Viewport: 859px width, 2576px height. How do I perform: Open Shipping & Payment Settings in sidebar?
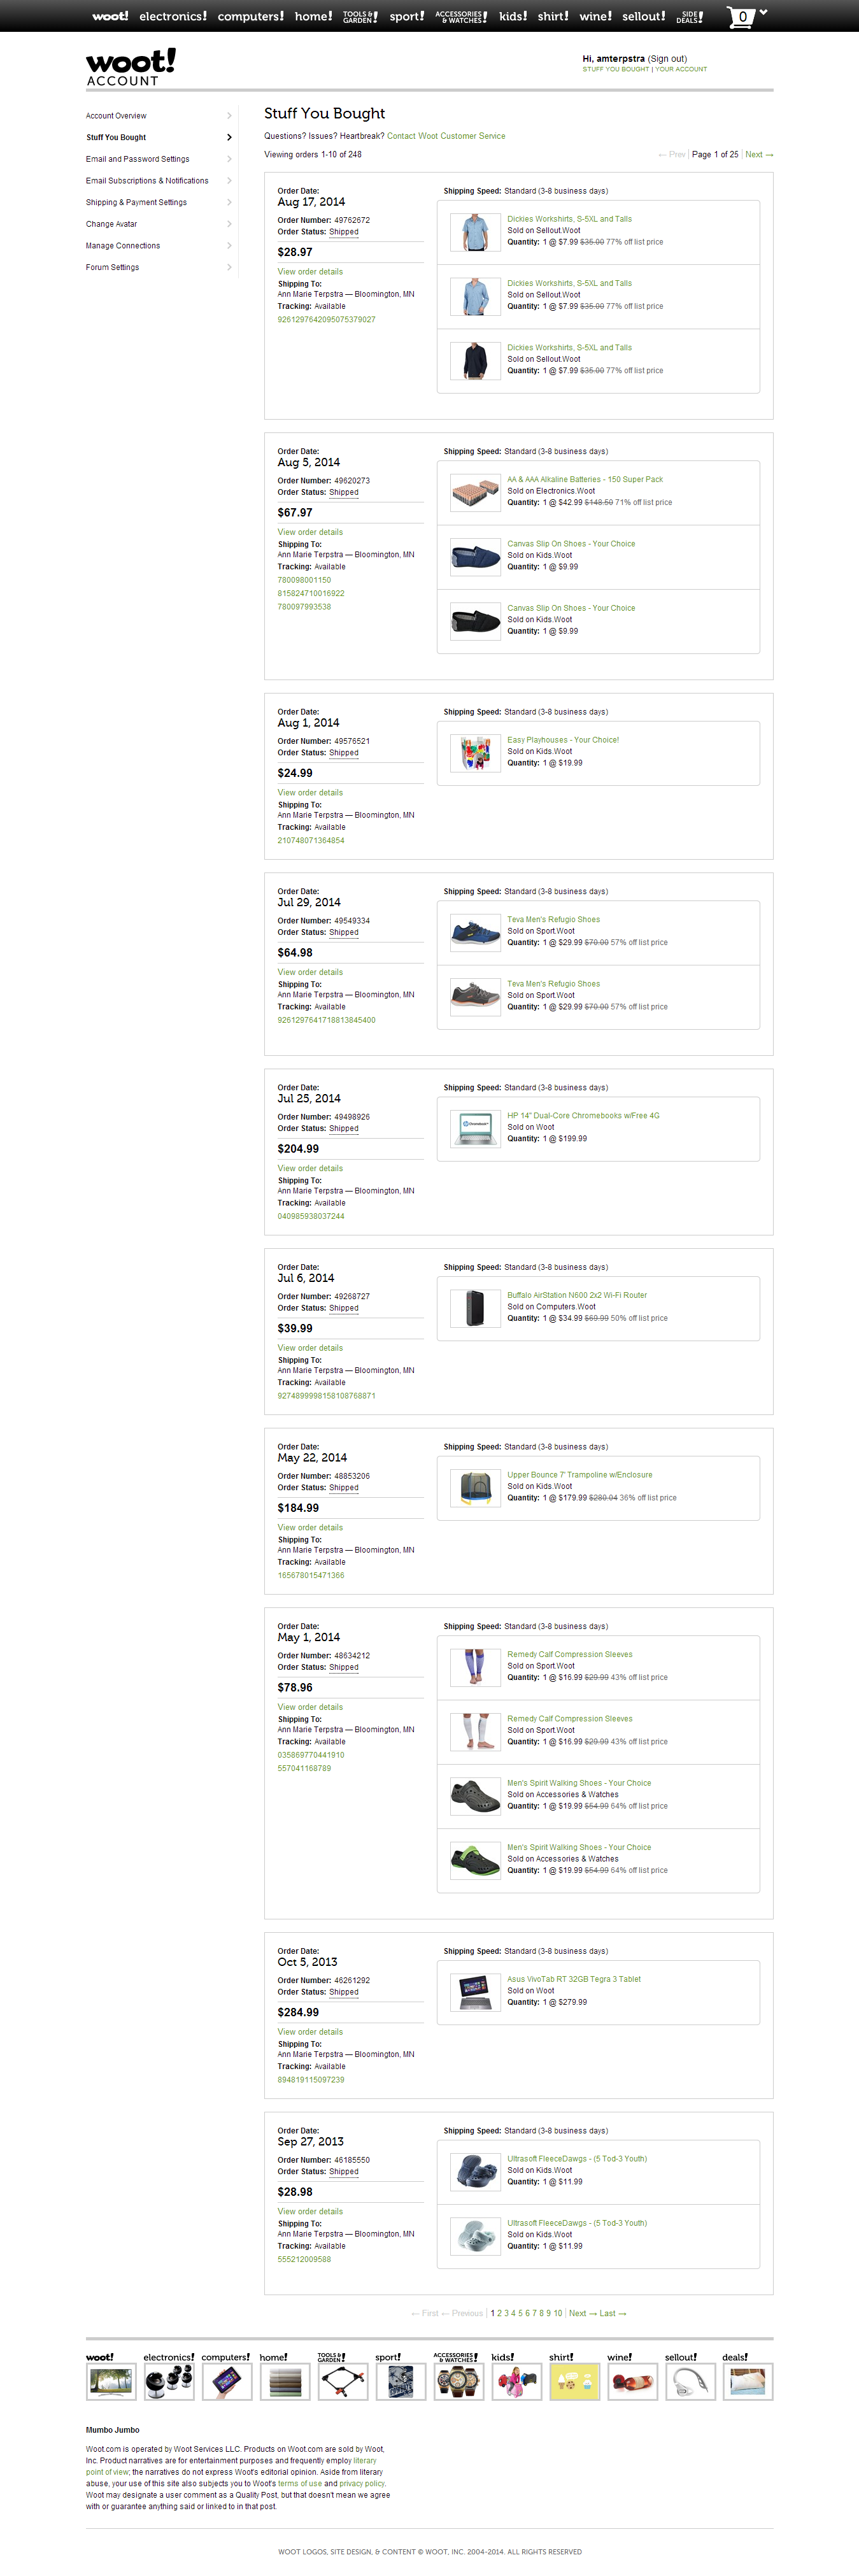[x=136, y=202]
